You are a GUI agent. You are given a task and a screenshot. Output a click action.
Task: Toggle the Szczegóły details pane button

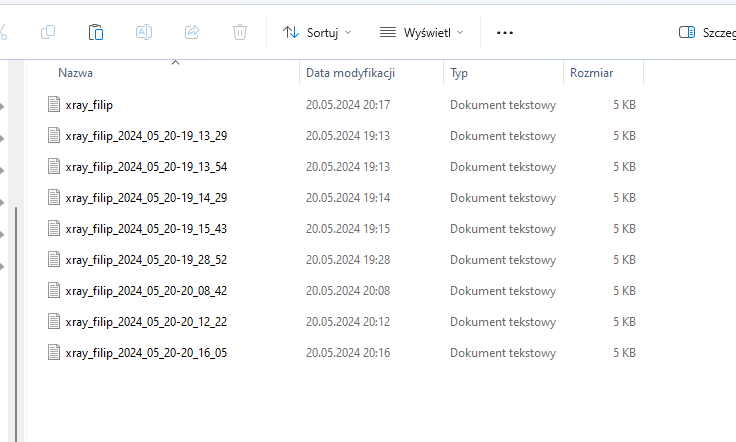tap(706, 32)
